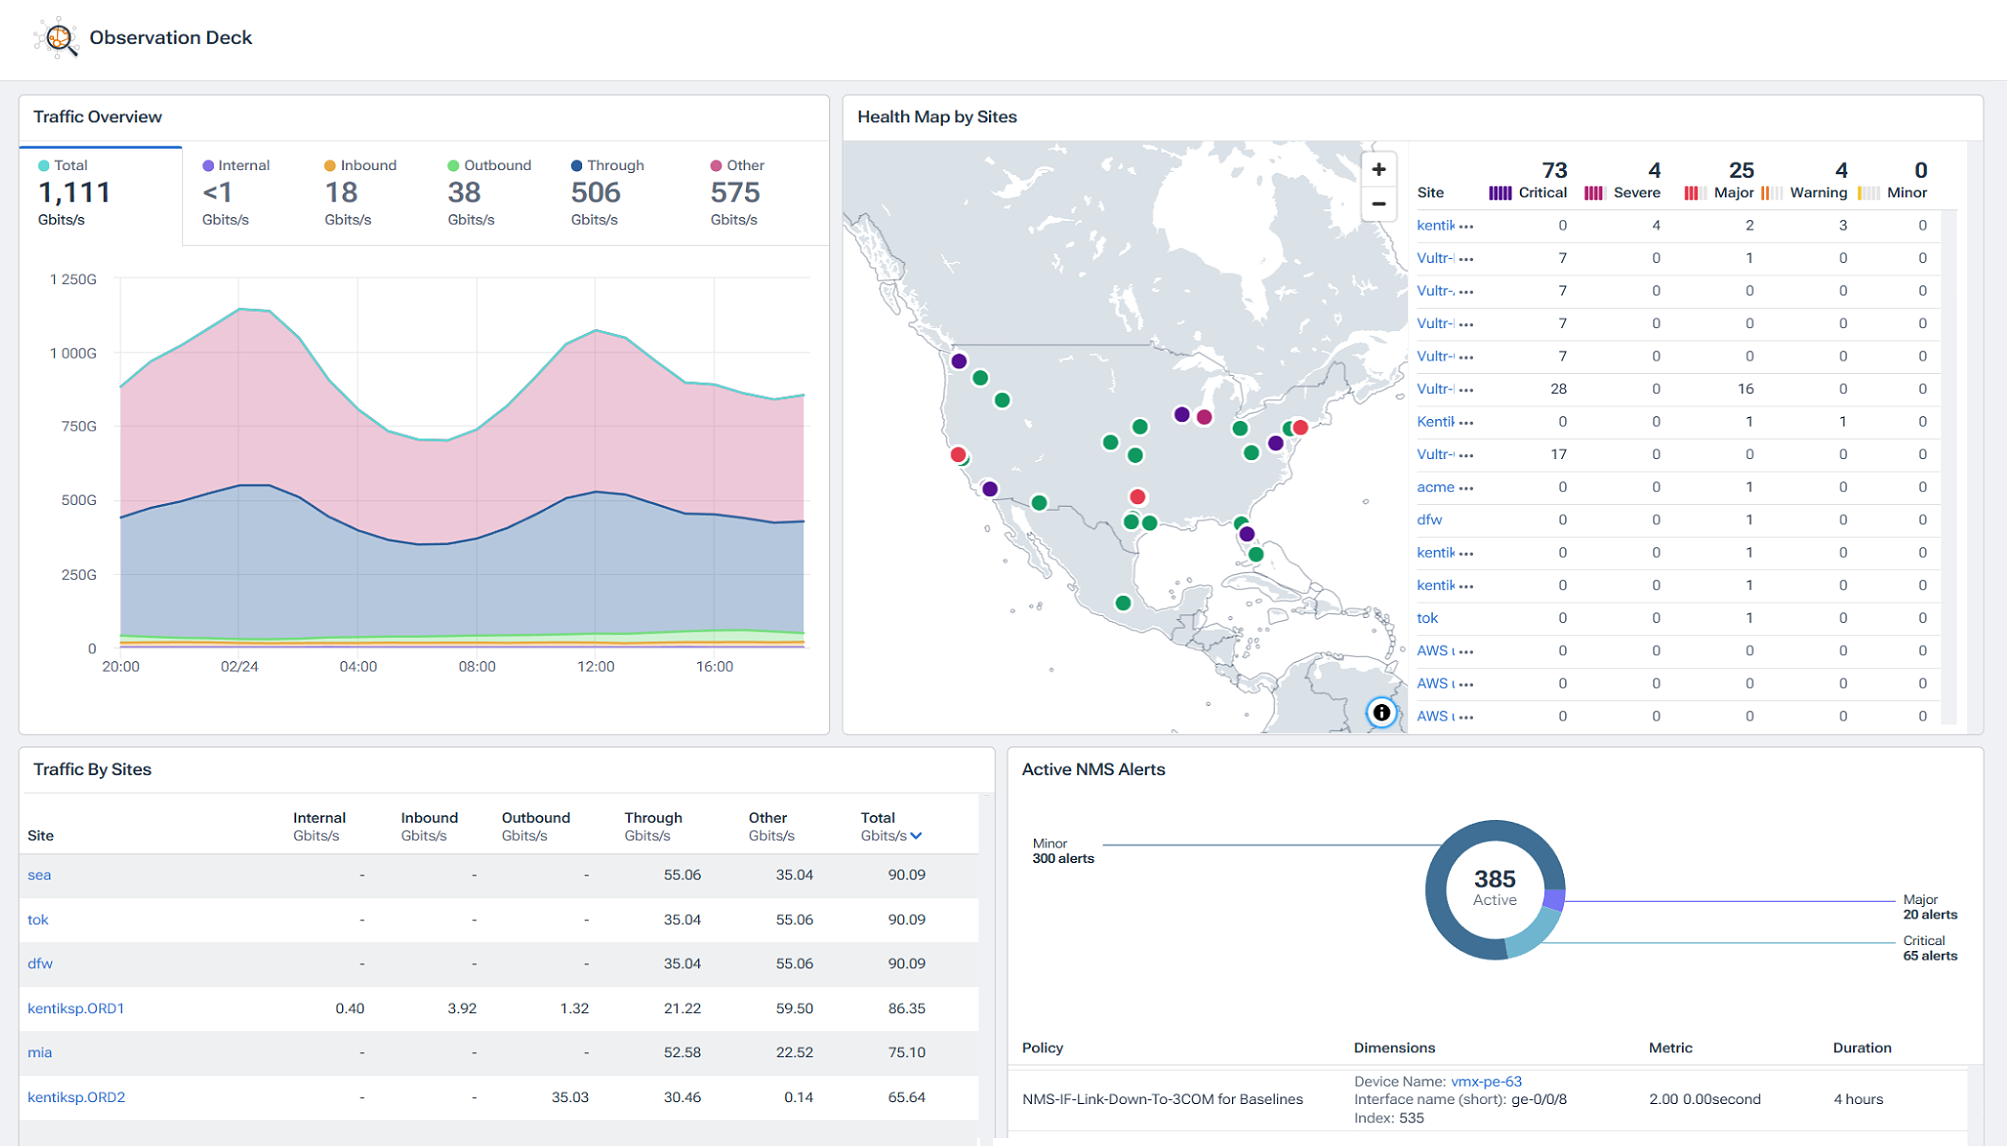
Task: Zoom out on the Health Map
Action: click(1378, 203)
